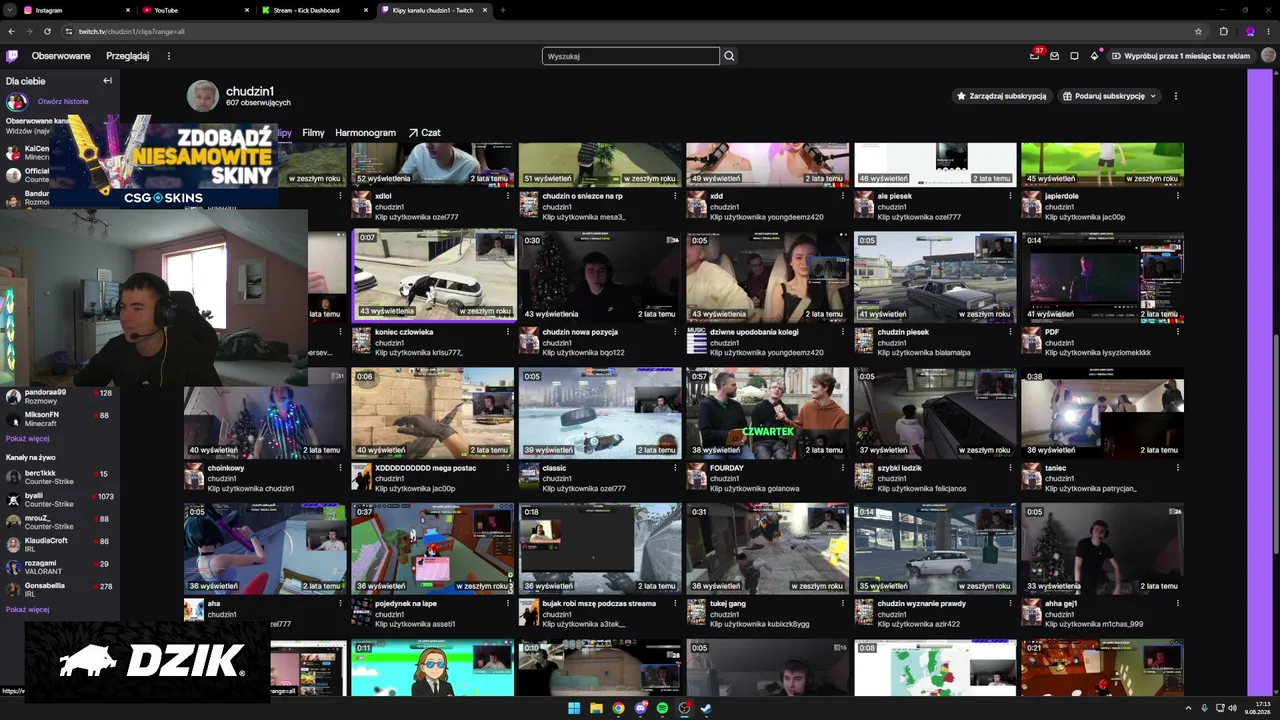Reload the page in Chrome
This screenshot has height=720, width=1280.
[x=47, y=31]
